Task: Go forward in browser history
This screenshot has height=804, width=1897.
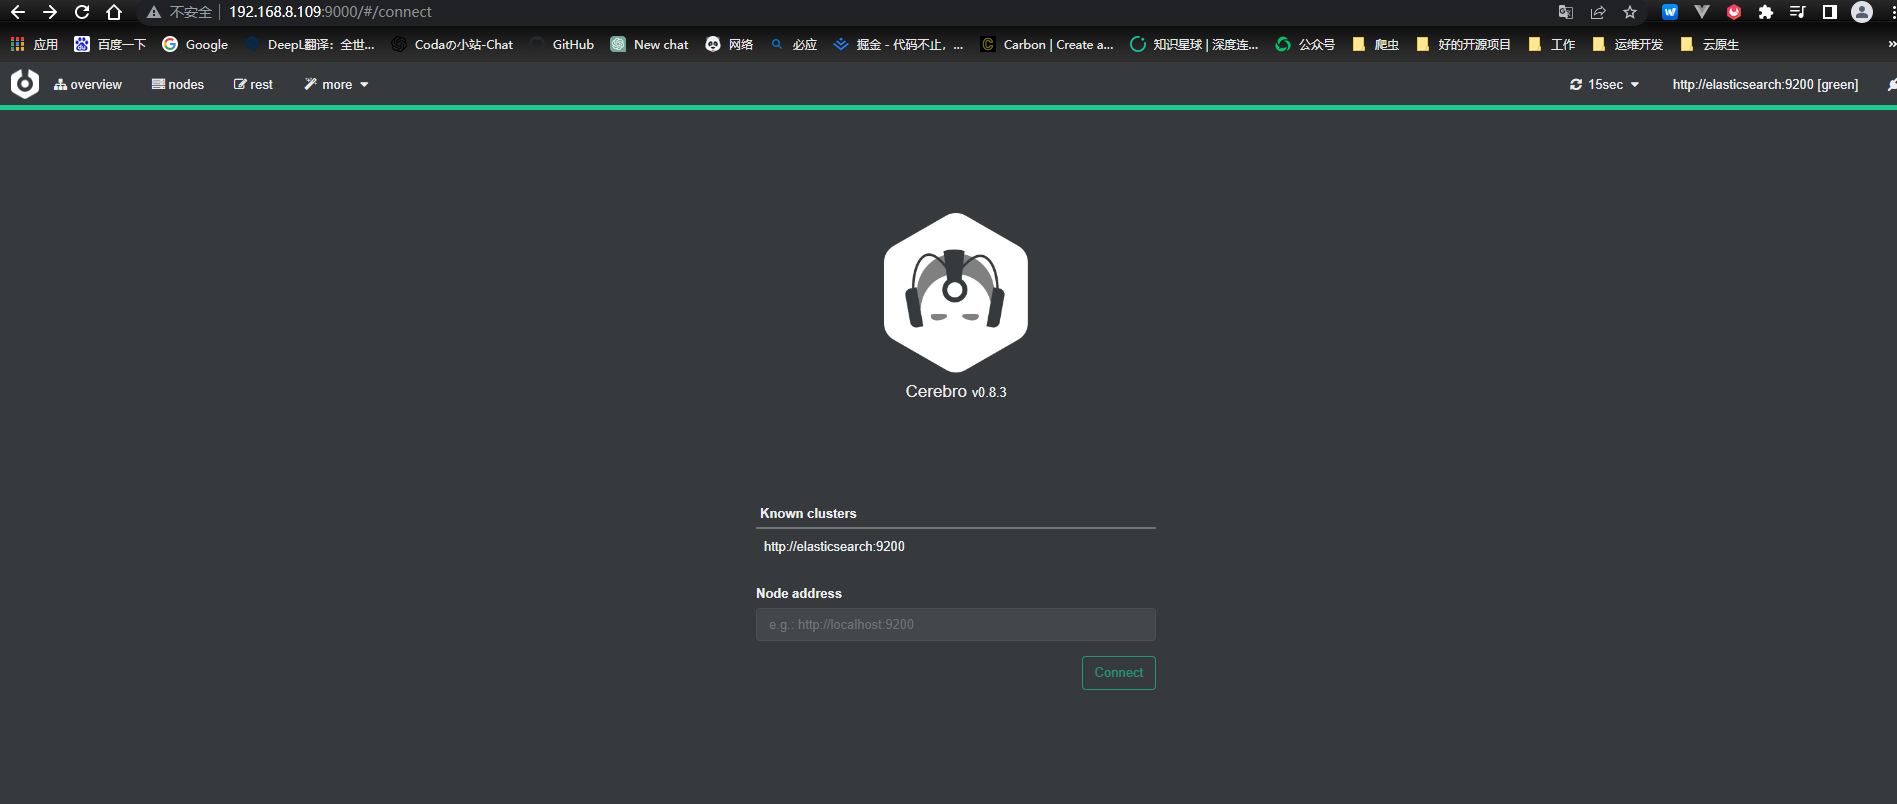Action: click(x=50, y=12)
